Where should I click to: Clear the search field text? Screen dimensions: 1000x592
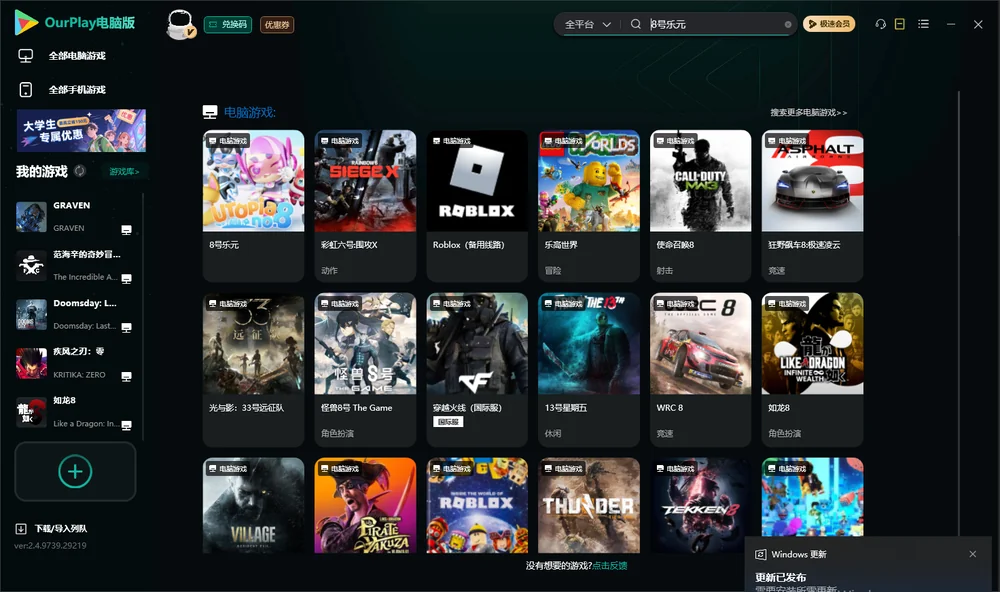point(788,24)
